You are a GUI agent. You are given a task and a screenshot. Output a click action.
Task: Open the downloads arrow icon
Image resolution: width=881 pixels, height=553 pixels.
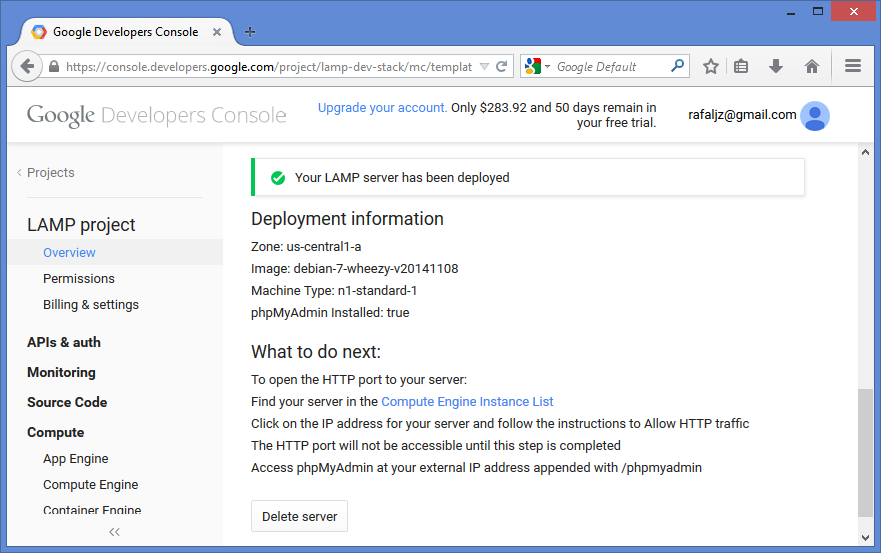coord(776,66)
